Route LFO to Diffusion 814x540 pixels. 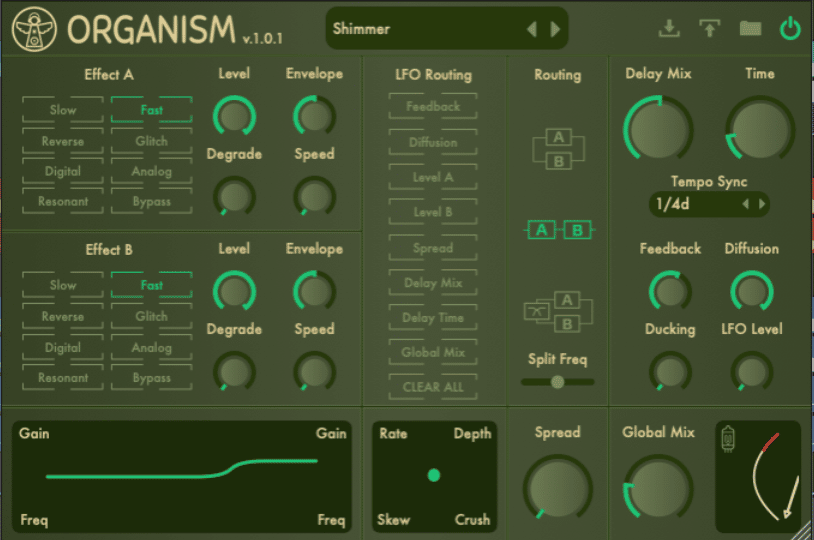tap(433, 142)
